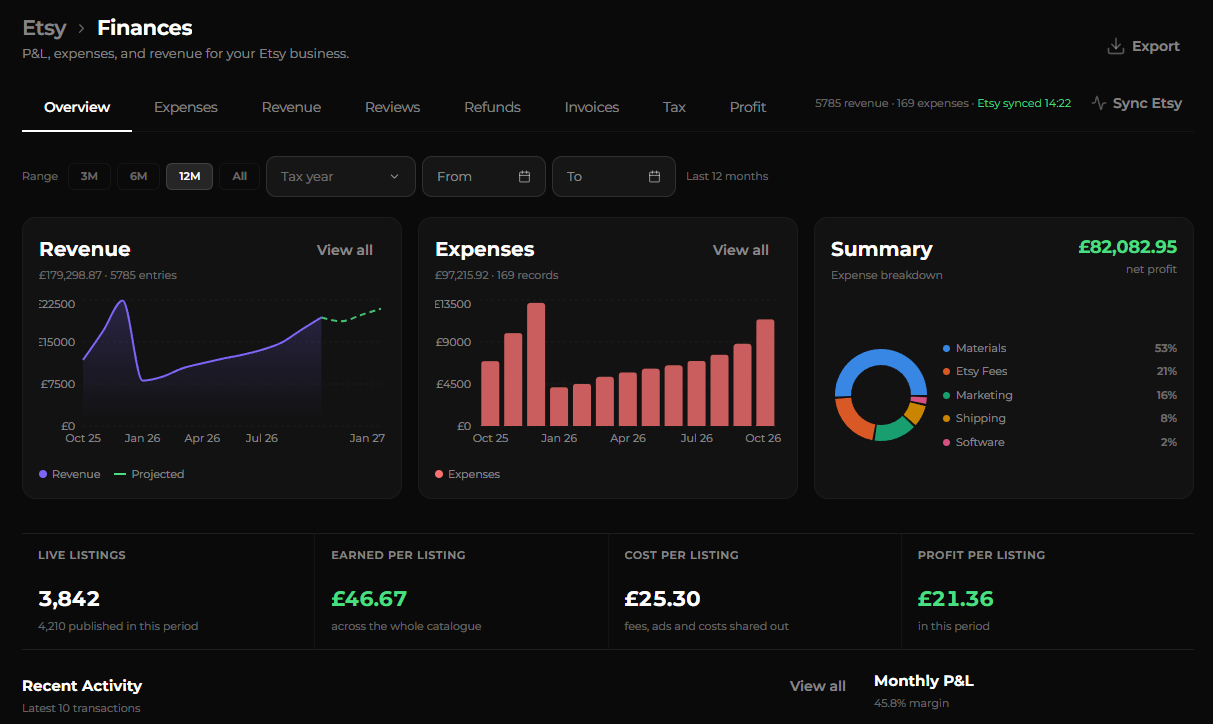This screenshot has height=724, width=1213.
Task: Click the £179,298.87 revenue total text
Action: pos(71,275)
